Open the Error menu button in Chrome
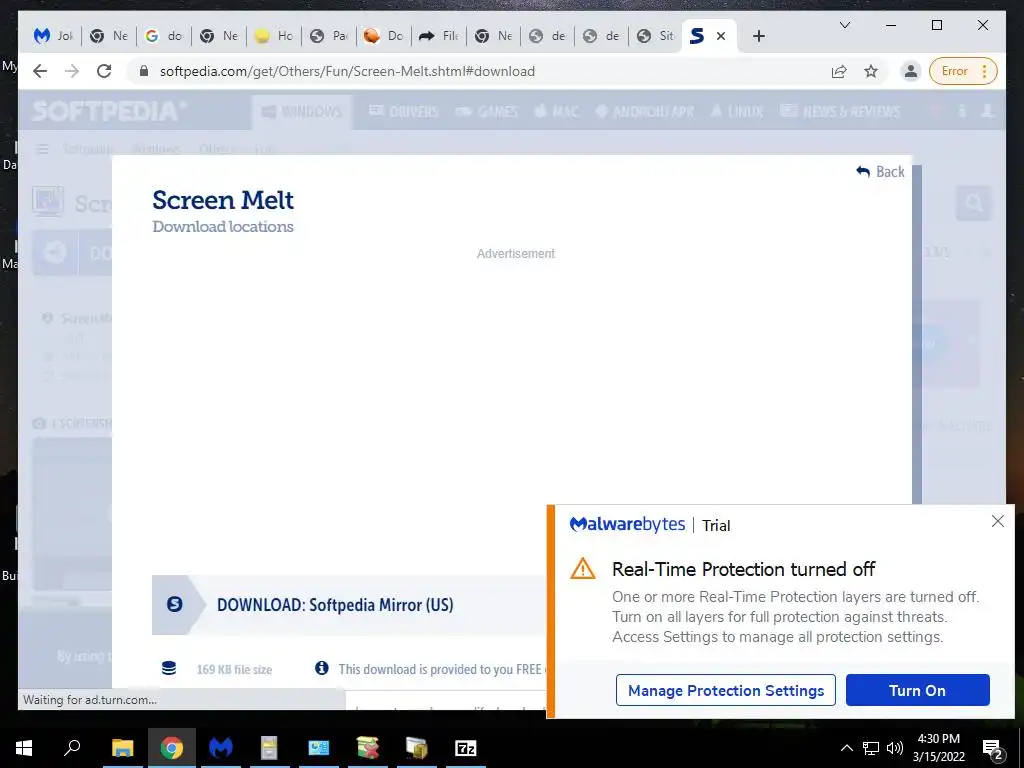This screenshot has width=1024, height=768. click(x=961, y=71)
